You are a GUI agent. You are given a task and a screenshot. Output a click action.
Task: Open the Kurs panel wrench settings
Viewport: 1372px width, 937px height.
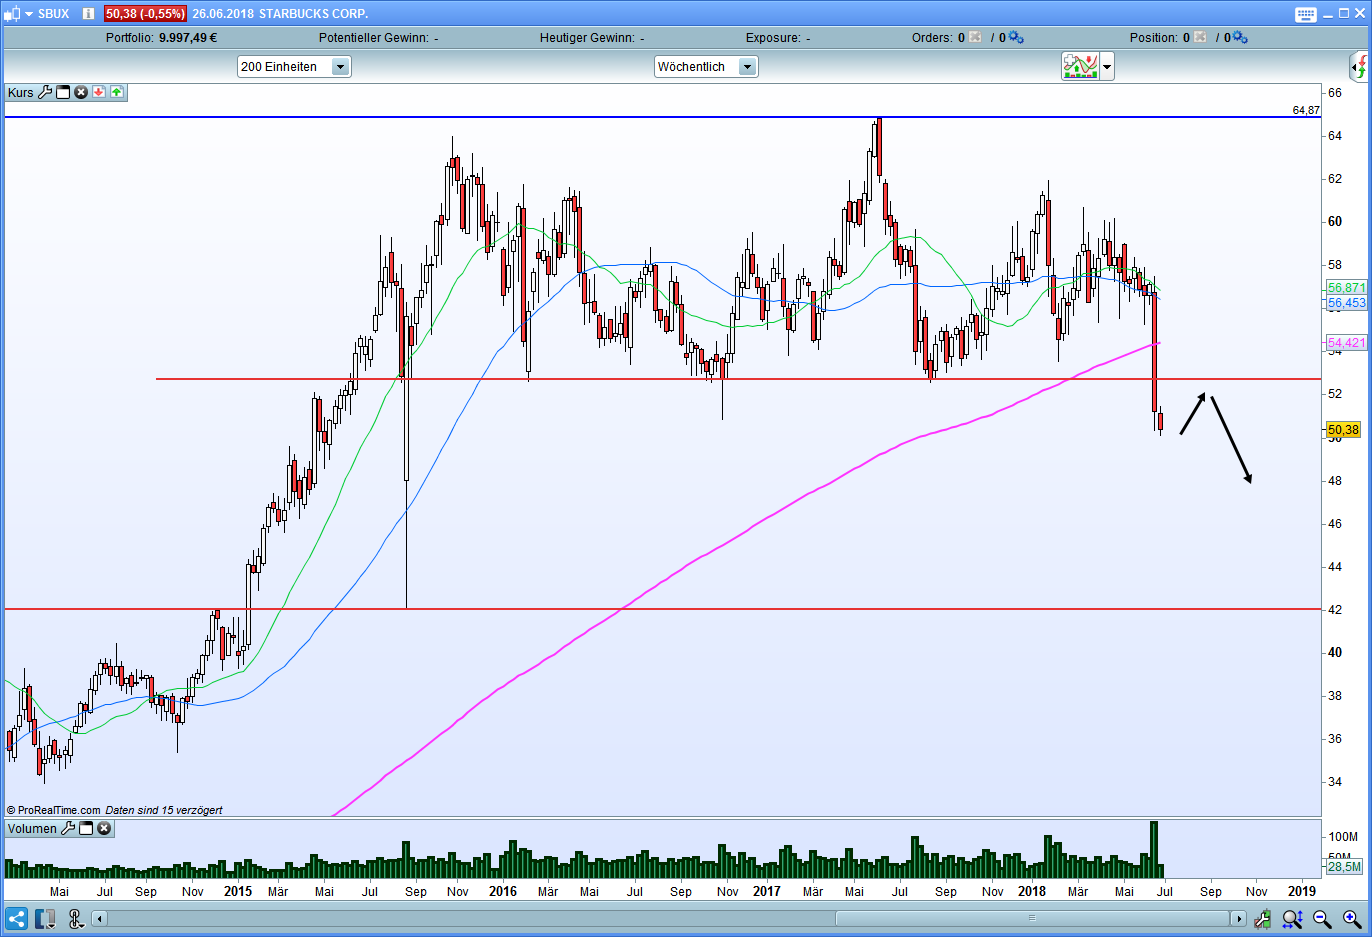pos(45,92)
